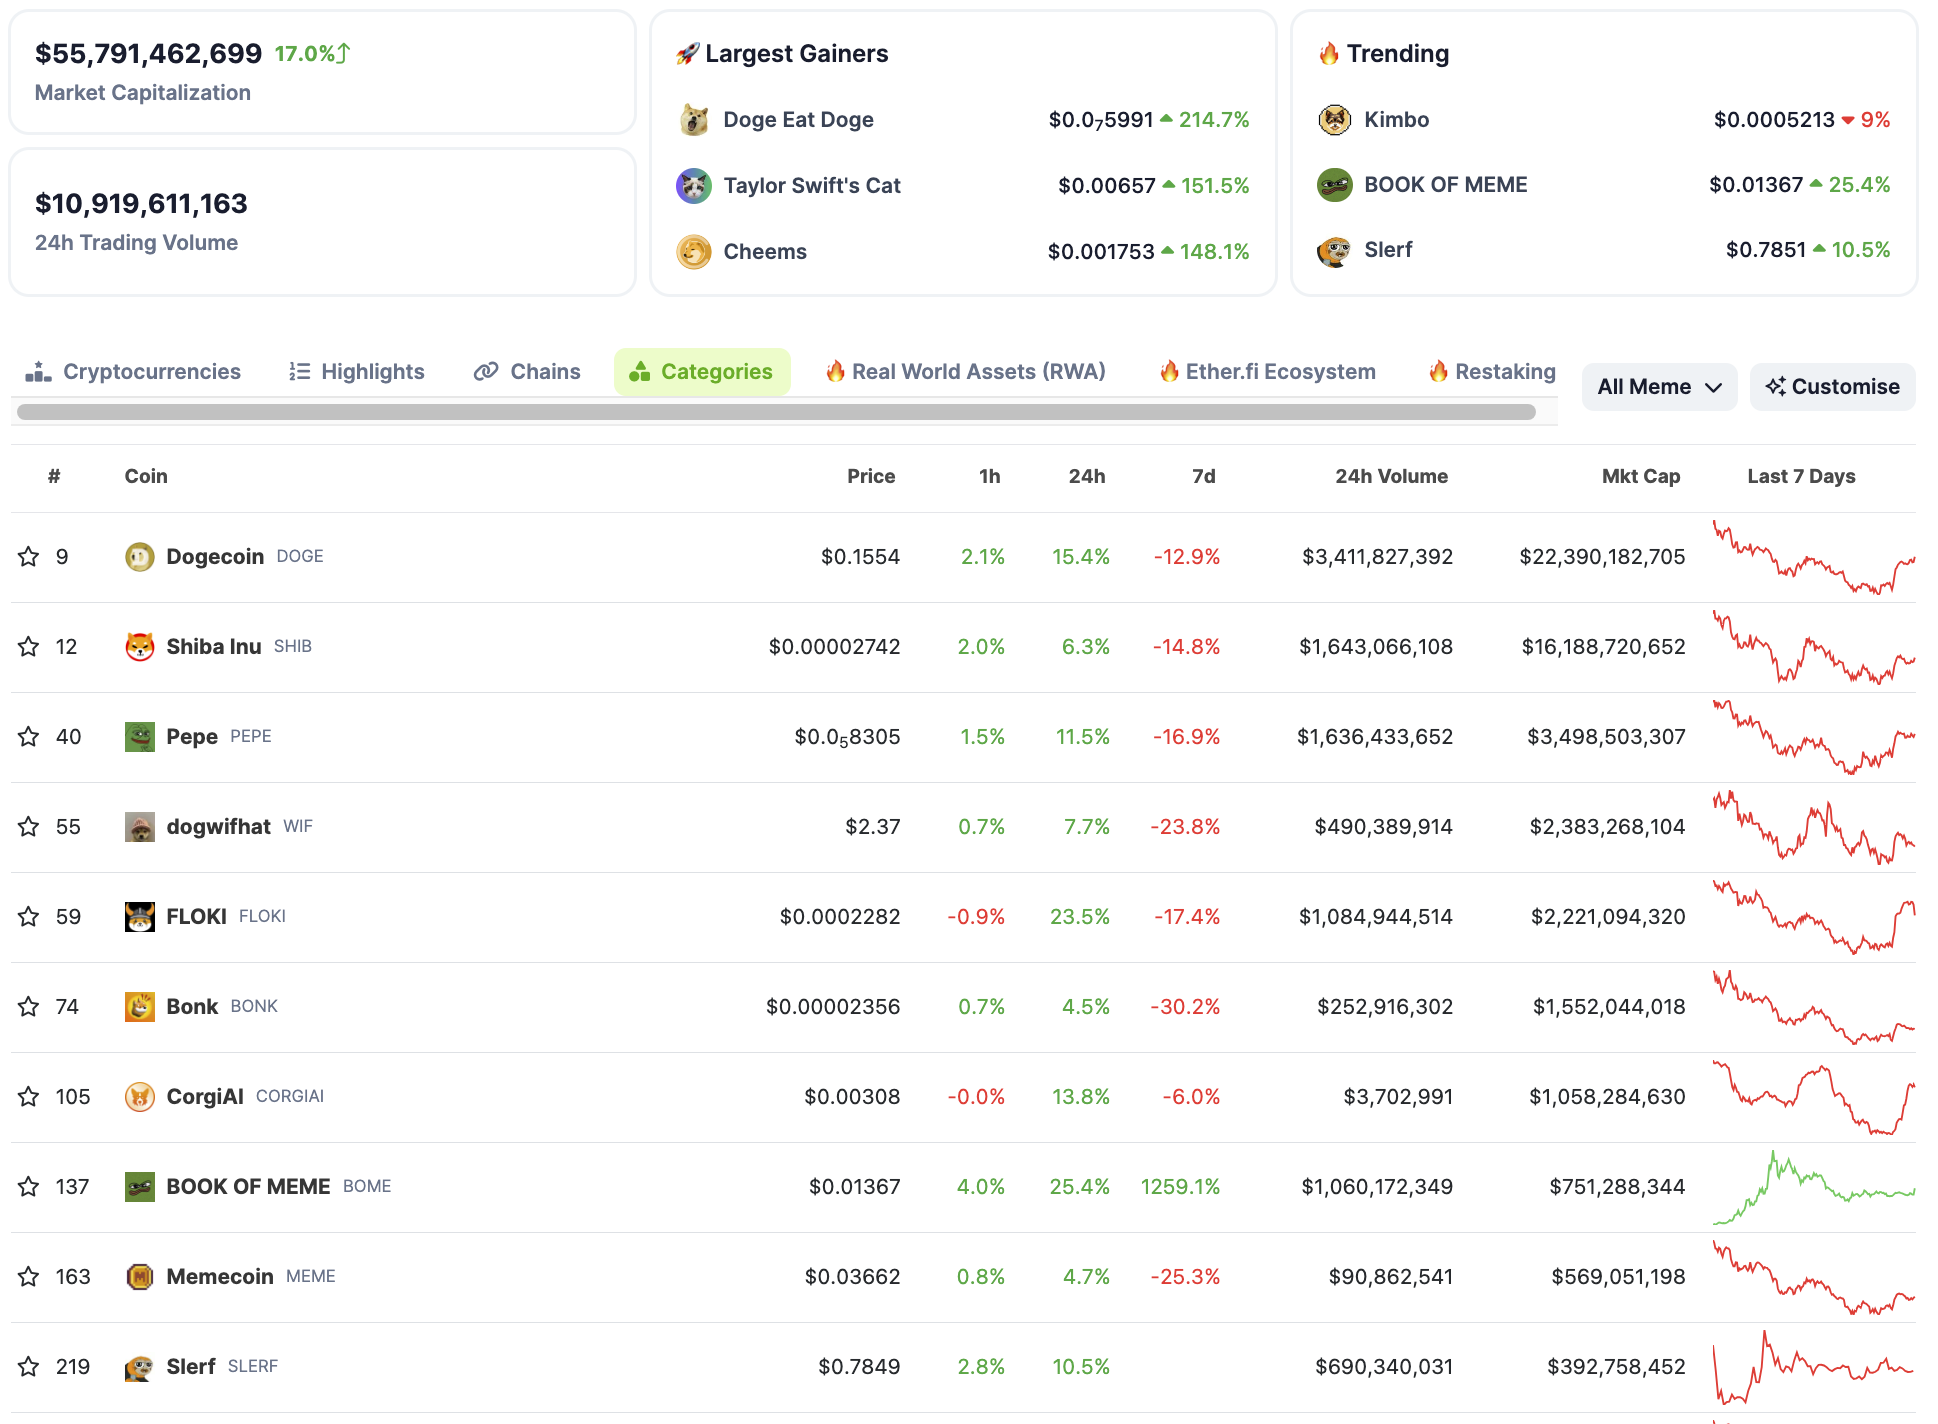
Task: Switch to the Chains tab
Action: click(527, 372)
